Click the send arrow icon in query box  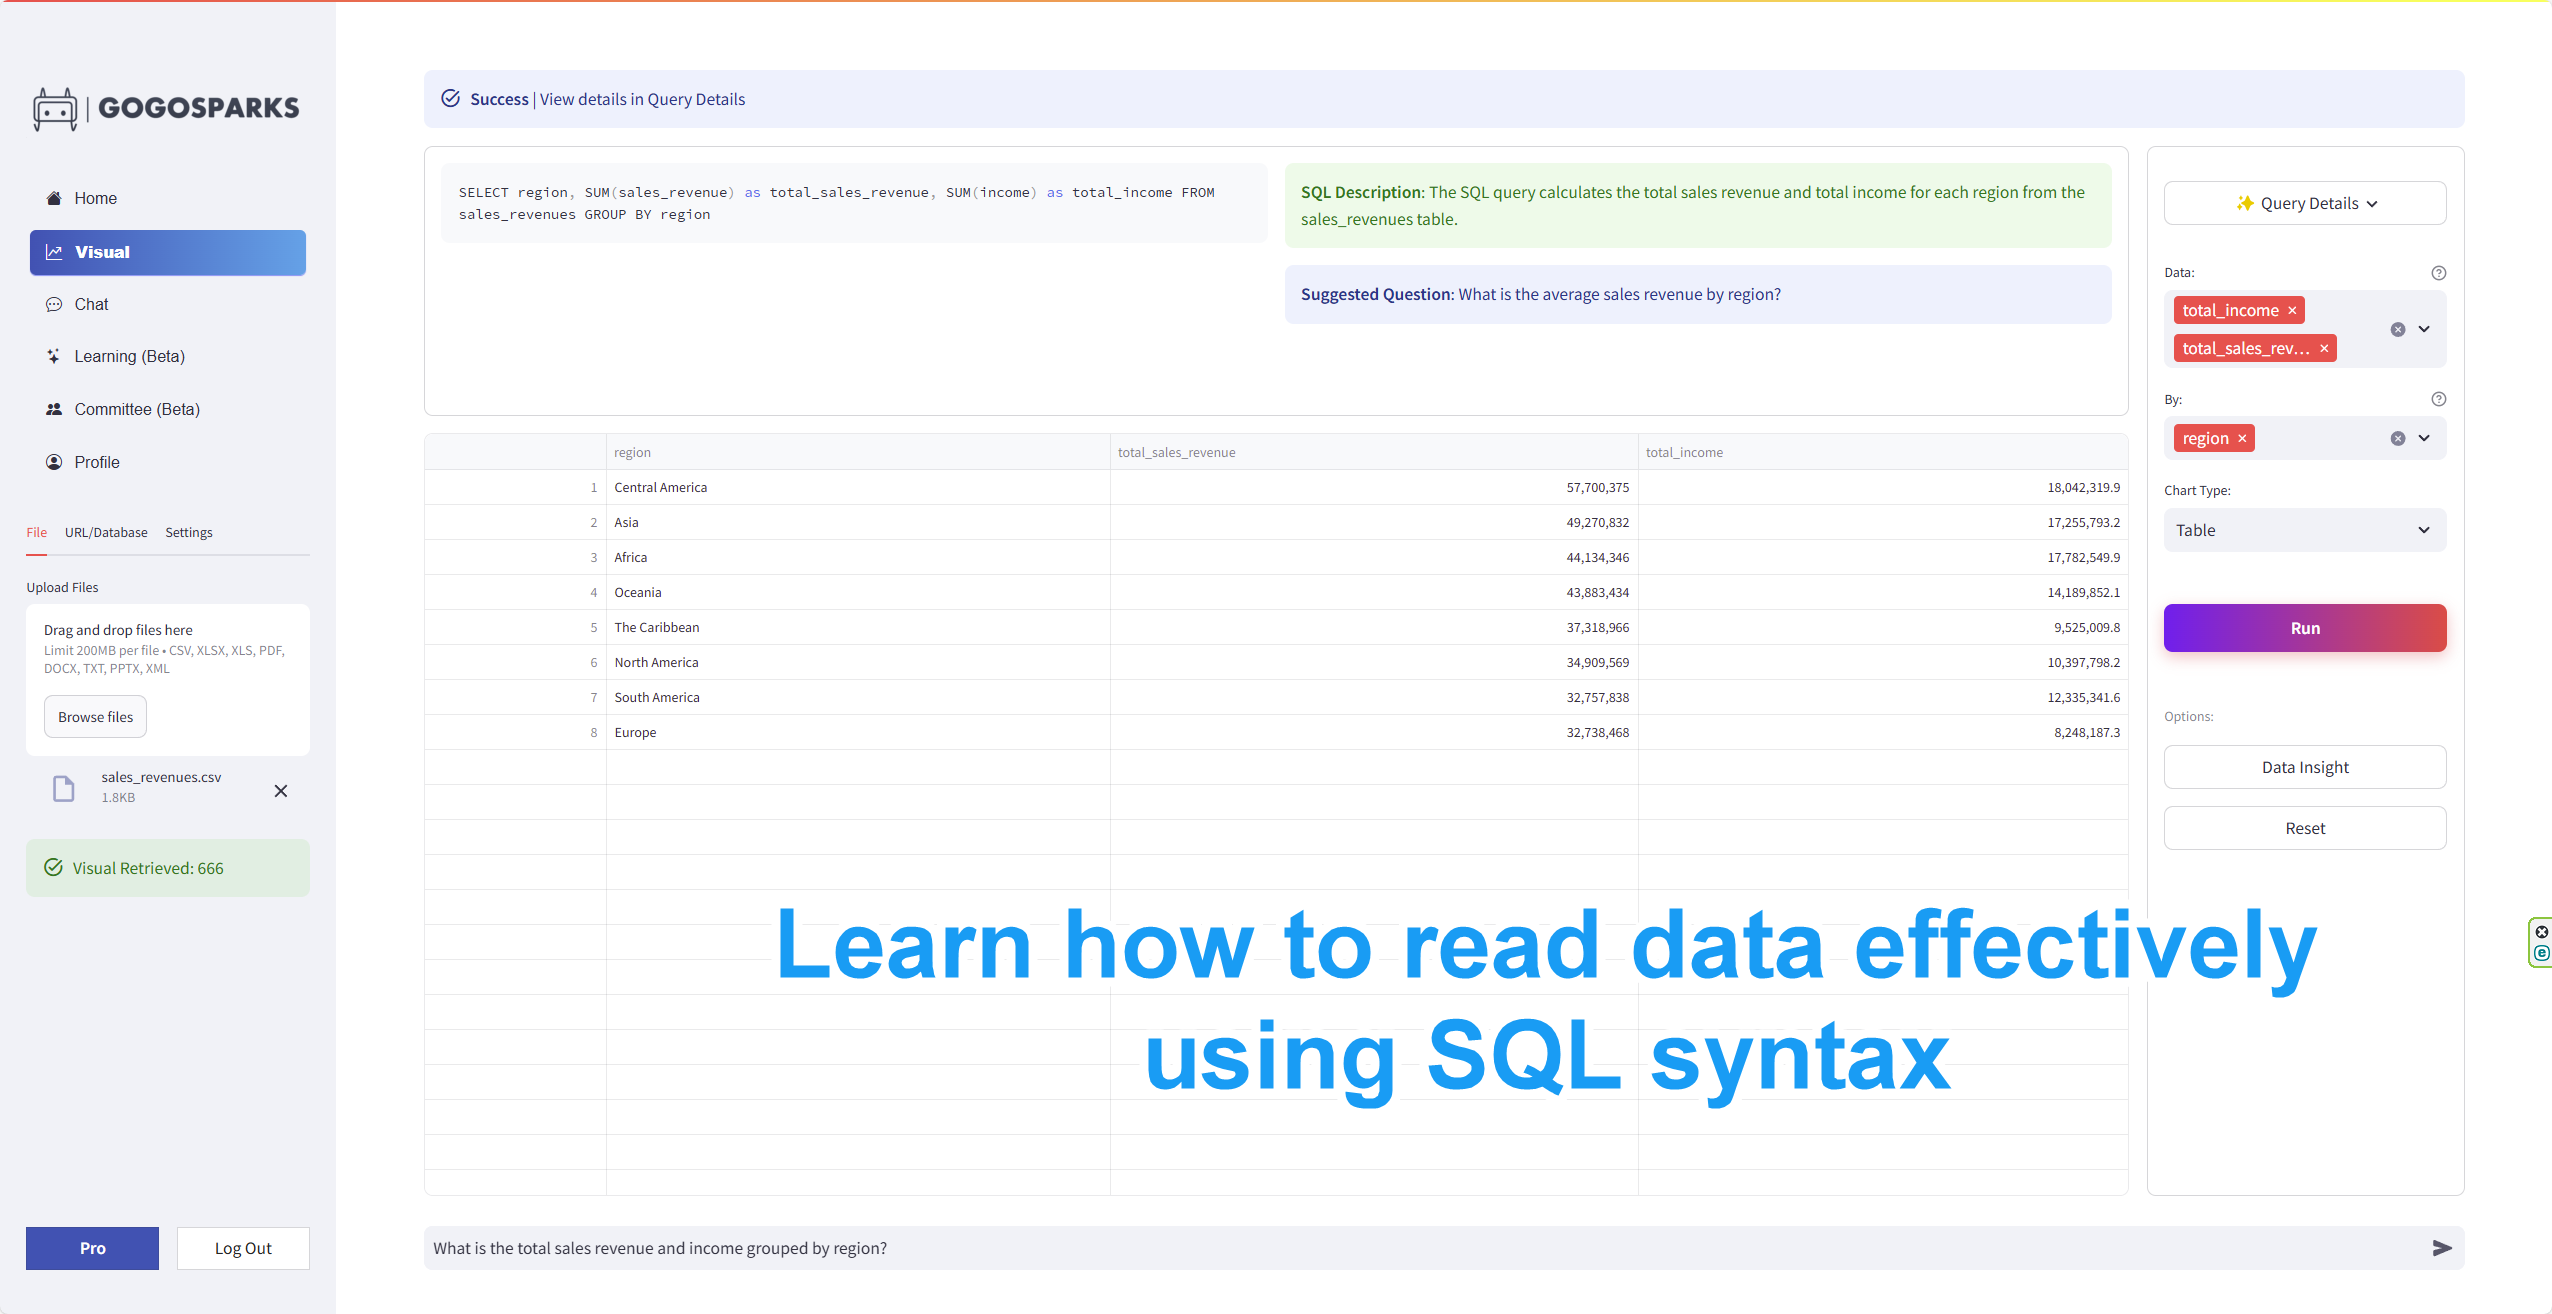click(2441, 1248)
